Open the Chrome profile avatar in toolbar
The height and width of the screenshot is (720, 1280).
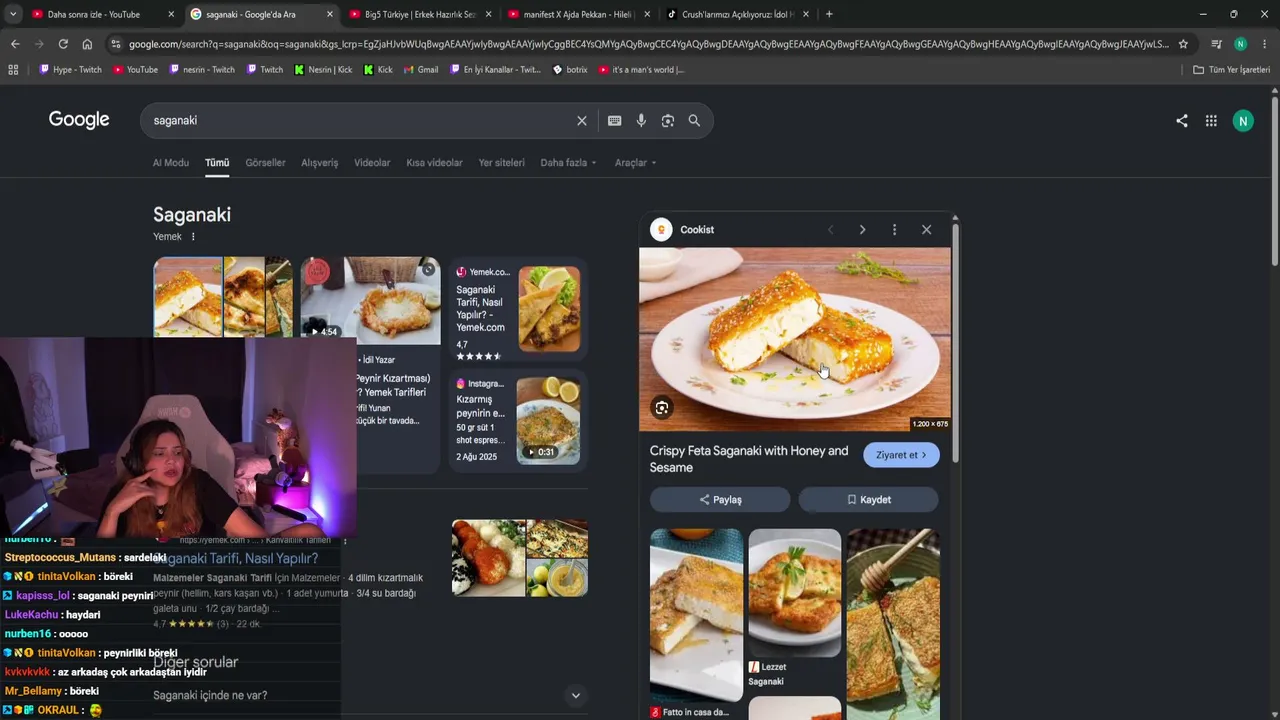tap(1240, 44)
